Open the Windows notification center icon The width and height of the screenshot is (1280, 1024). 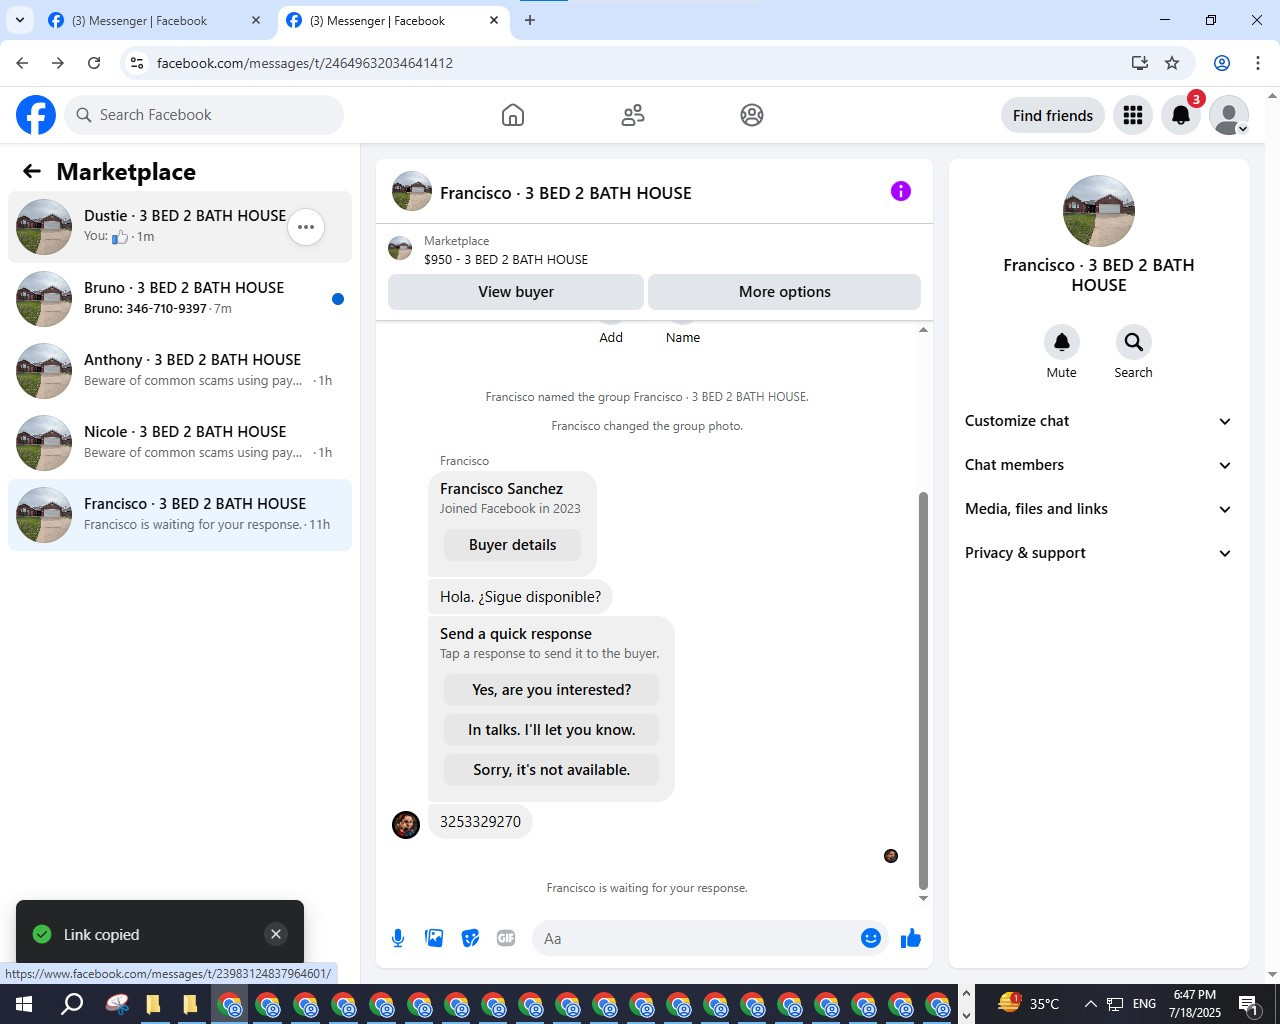(1249, 1004)
